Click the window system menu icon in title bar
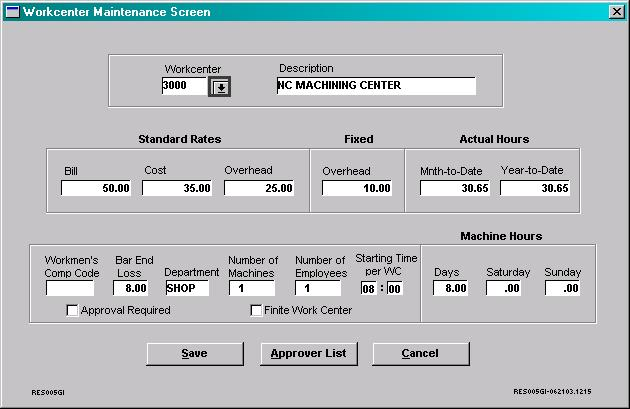 coord(12,12)
